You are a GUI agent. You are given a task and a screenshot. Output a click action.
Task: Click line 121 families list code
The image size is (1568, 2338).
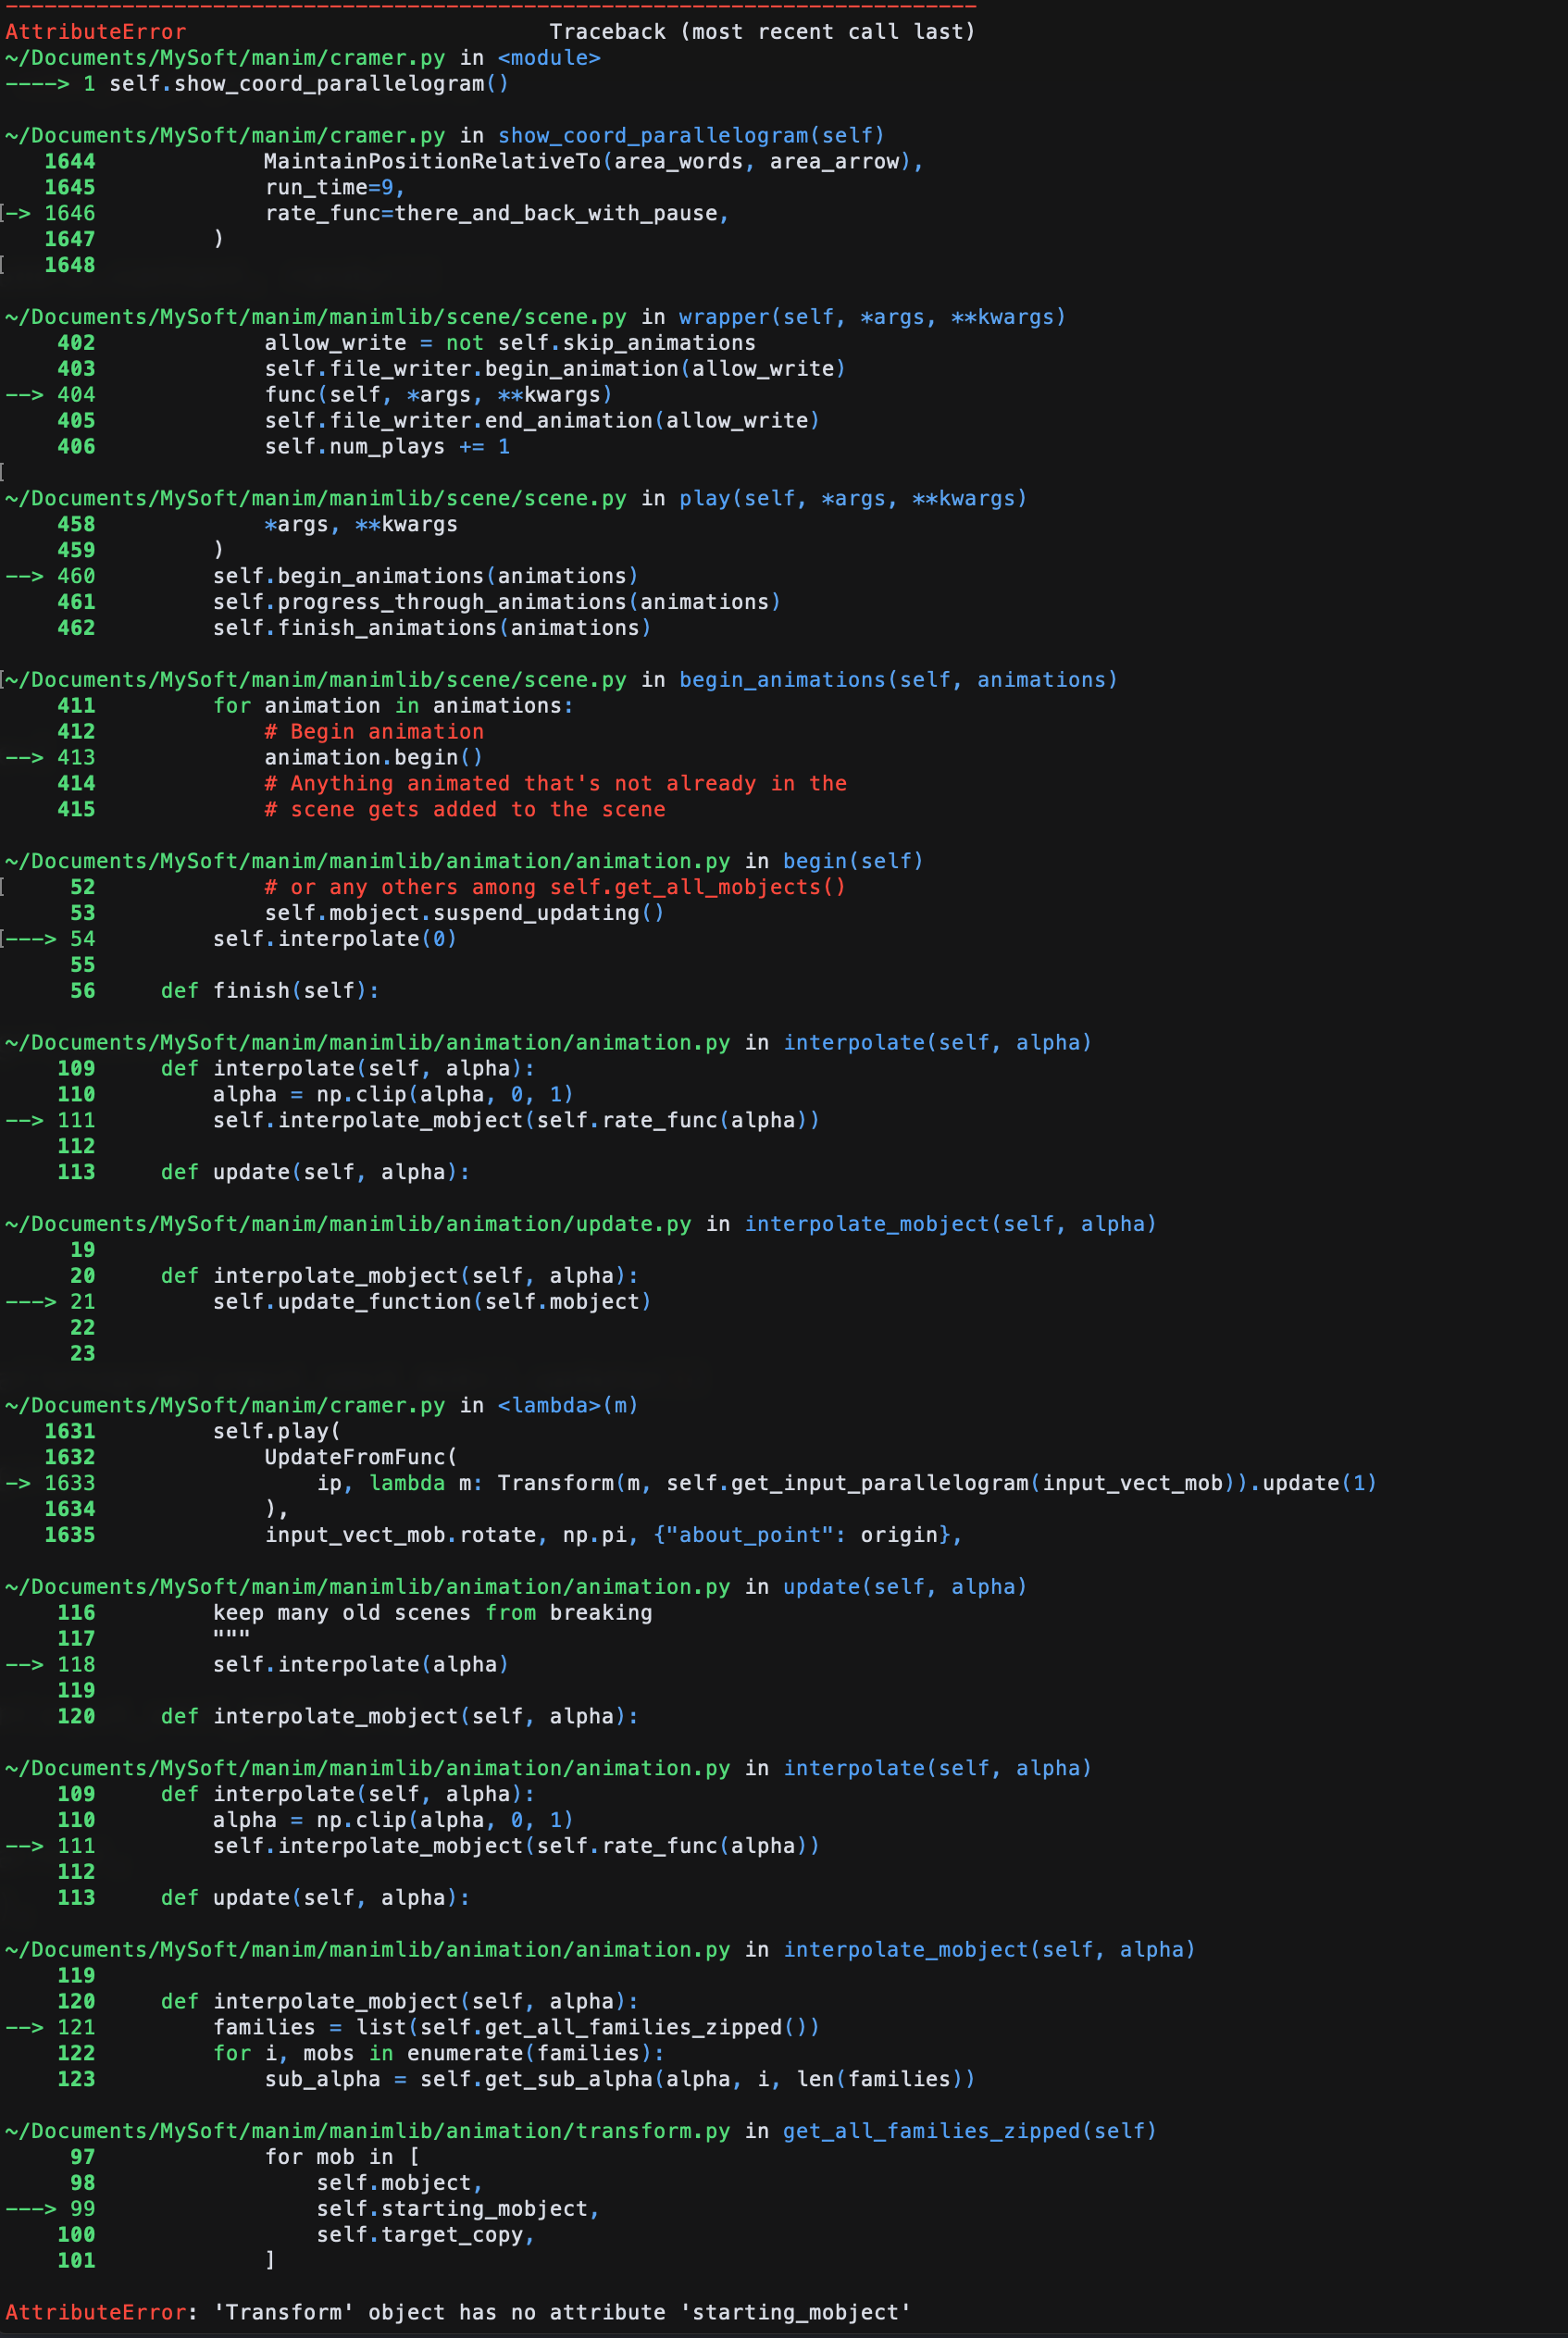pos(517,2027)
